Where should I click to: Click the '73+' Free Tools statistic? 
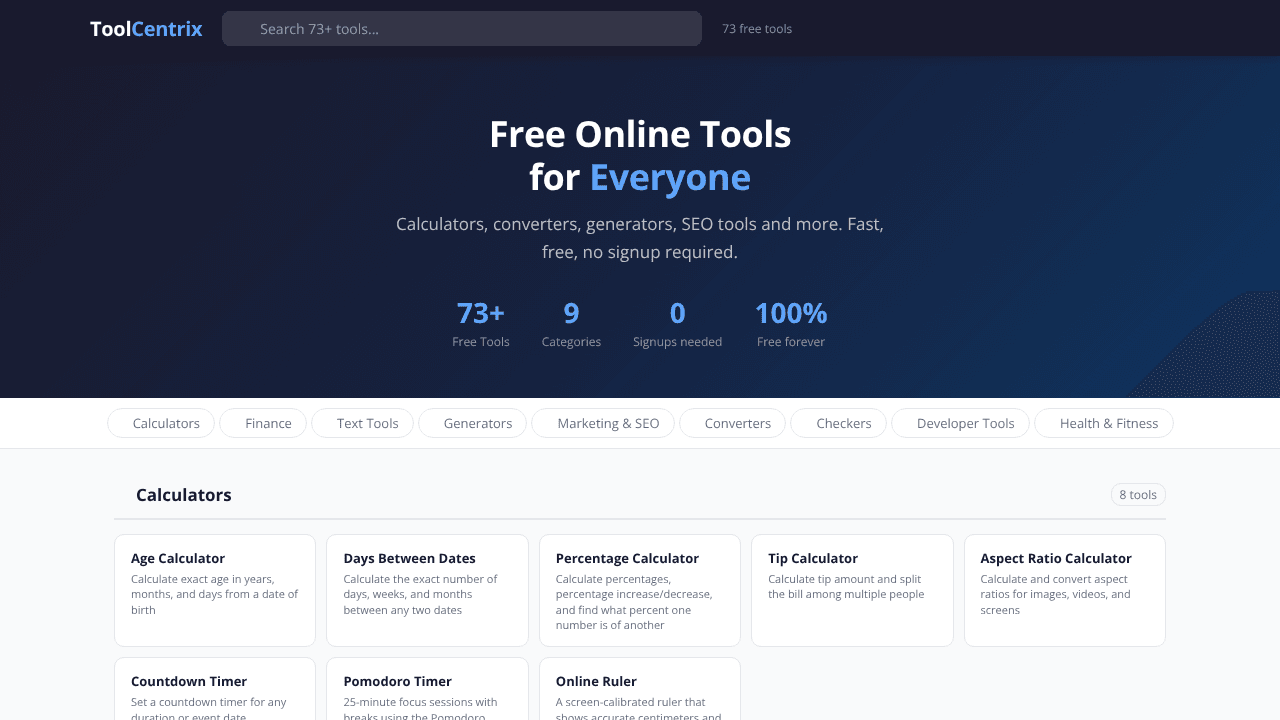tap(481, 324)
